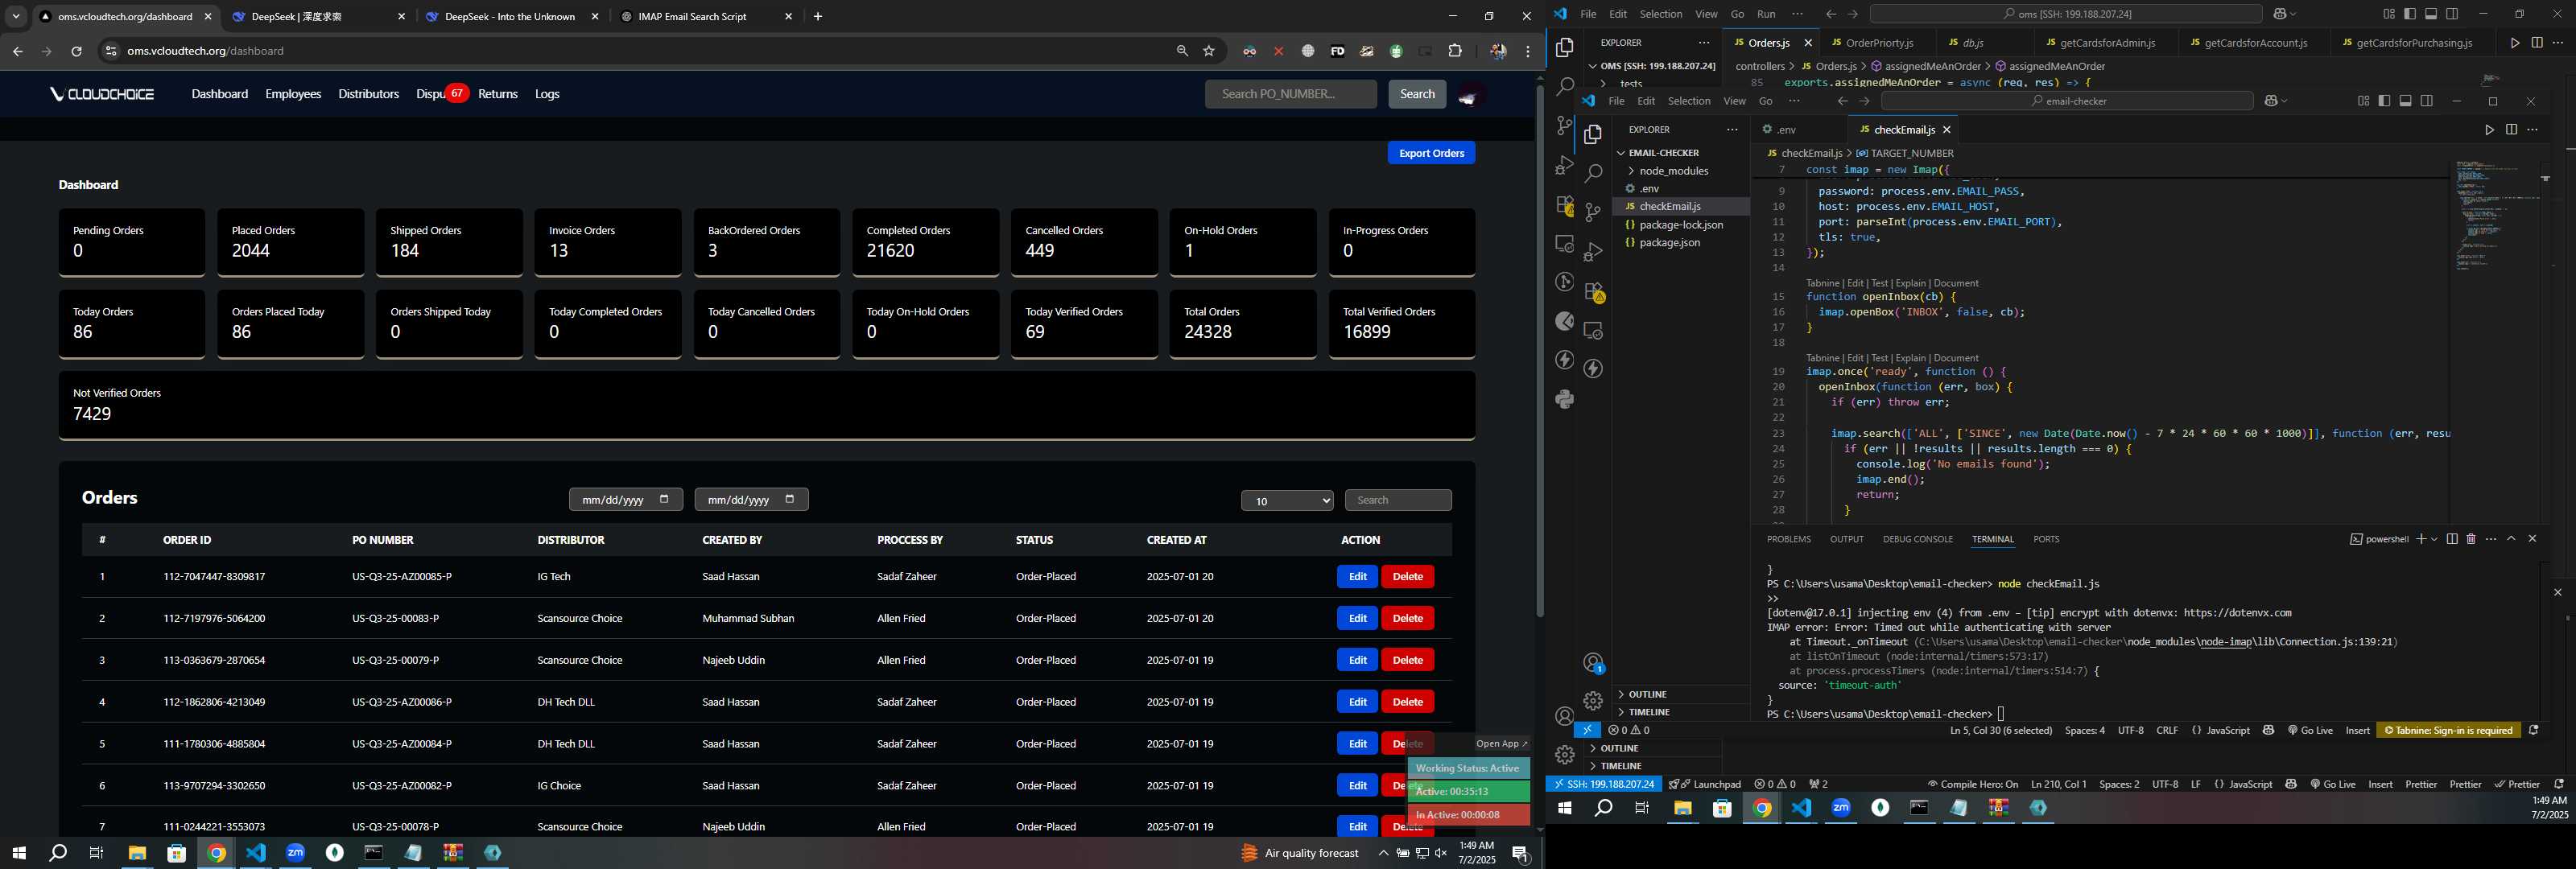Expand node_modules folder
Screen dimensions: 2576x869
click(1673, 171)
